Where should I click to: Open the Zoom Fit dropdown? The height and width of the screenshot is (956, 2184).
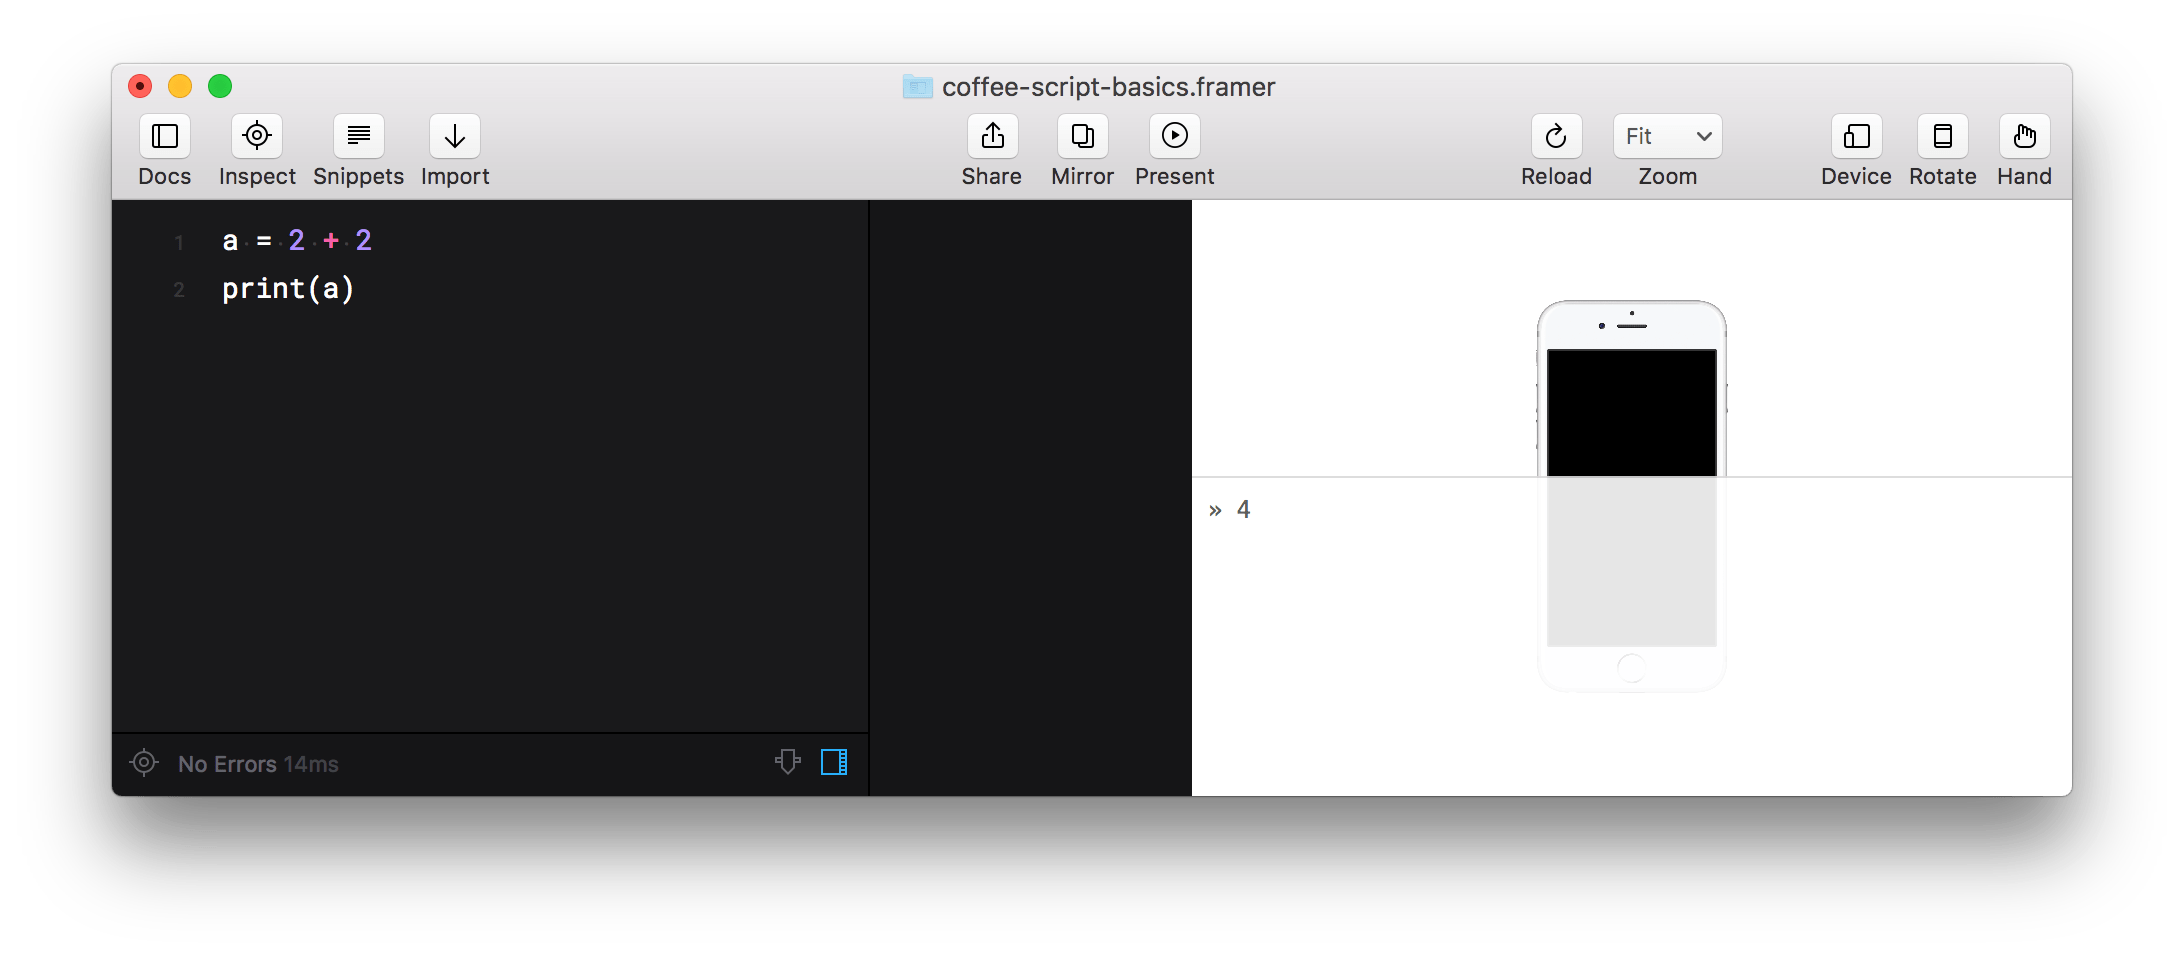coord(1666,136)
